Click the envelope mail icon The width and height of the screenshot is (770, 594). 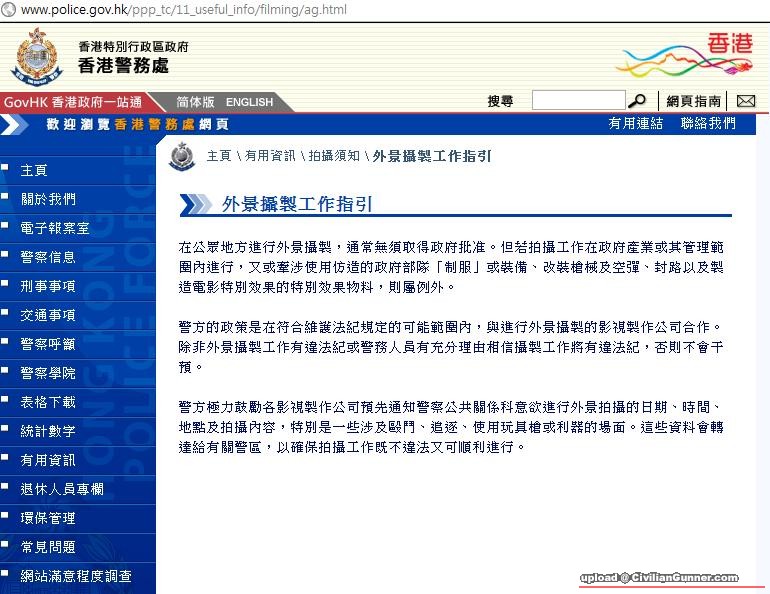coord(745,101)
